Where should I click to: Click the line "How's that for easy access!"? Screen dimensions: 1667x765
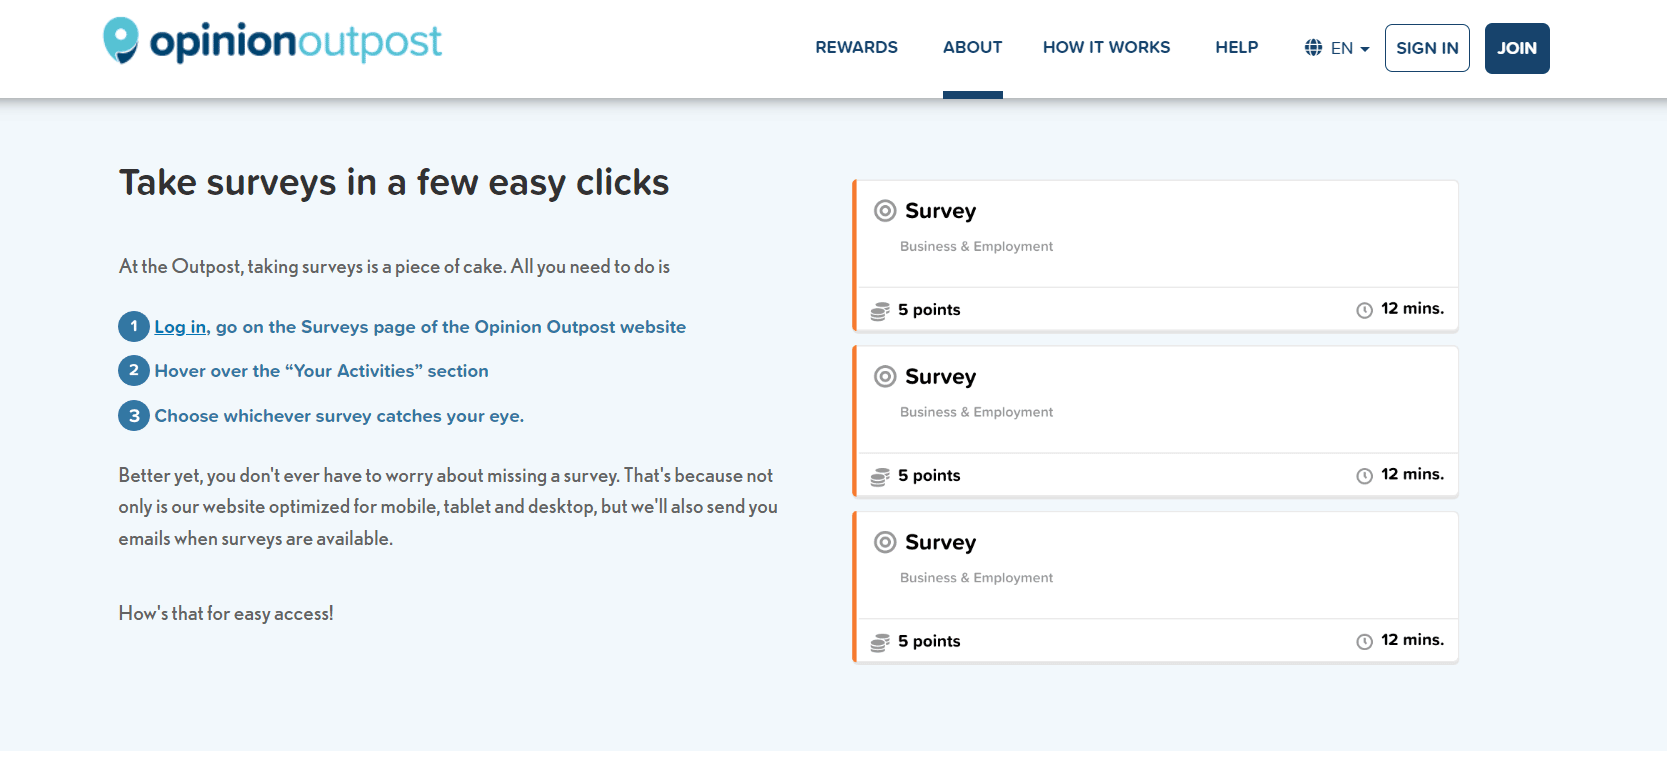(226, 613)
